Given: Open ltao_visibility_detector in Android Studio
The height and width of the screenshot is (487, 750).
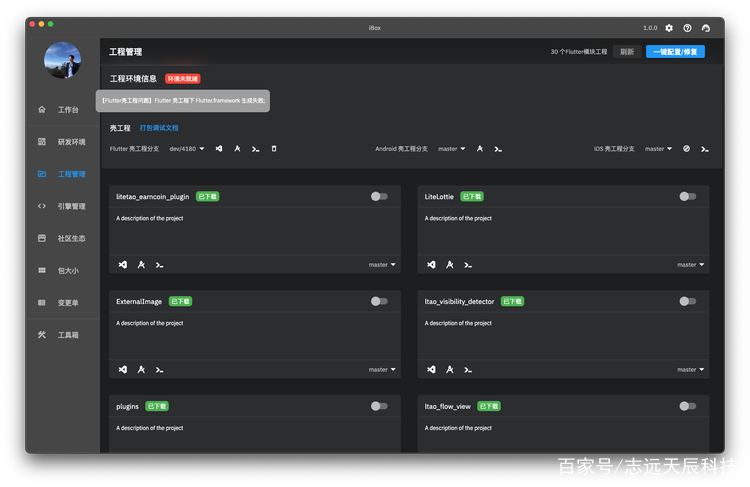Looking at the screenshot, I should [450, 369].
